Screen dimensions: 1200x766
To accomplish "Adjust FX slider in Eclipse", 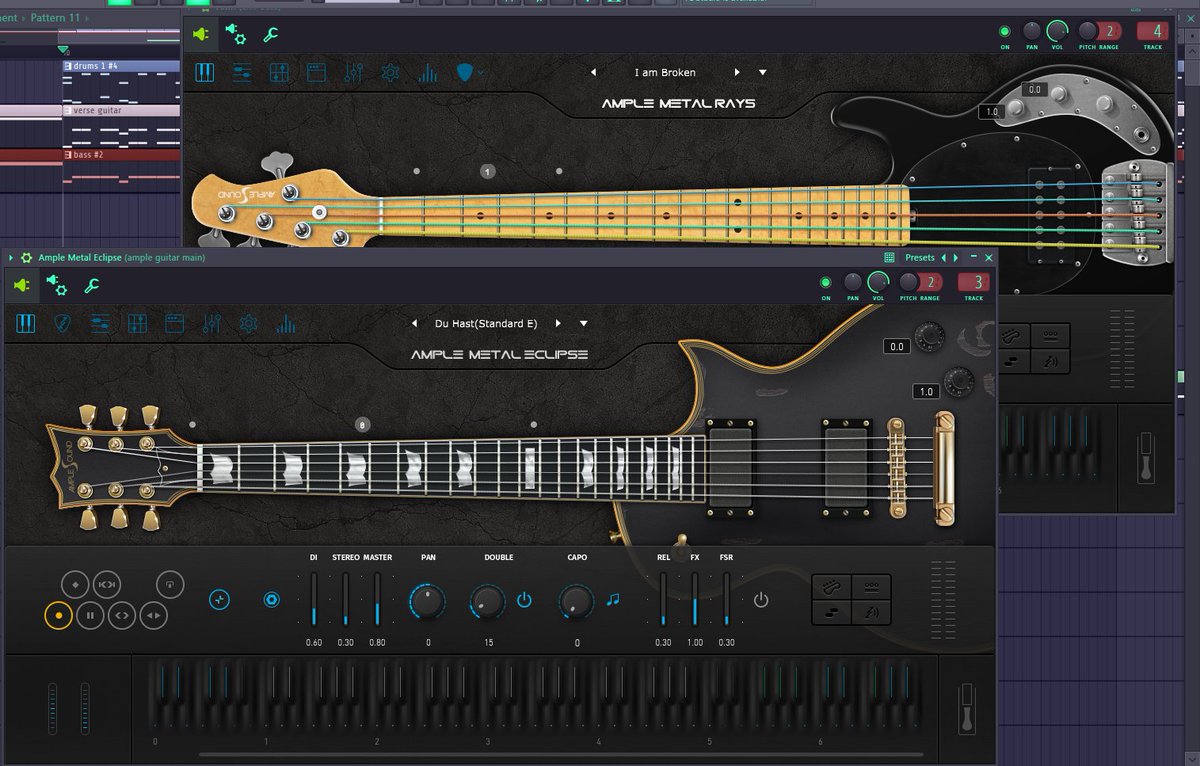I will (x=694, y=600).
